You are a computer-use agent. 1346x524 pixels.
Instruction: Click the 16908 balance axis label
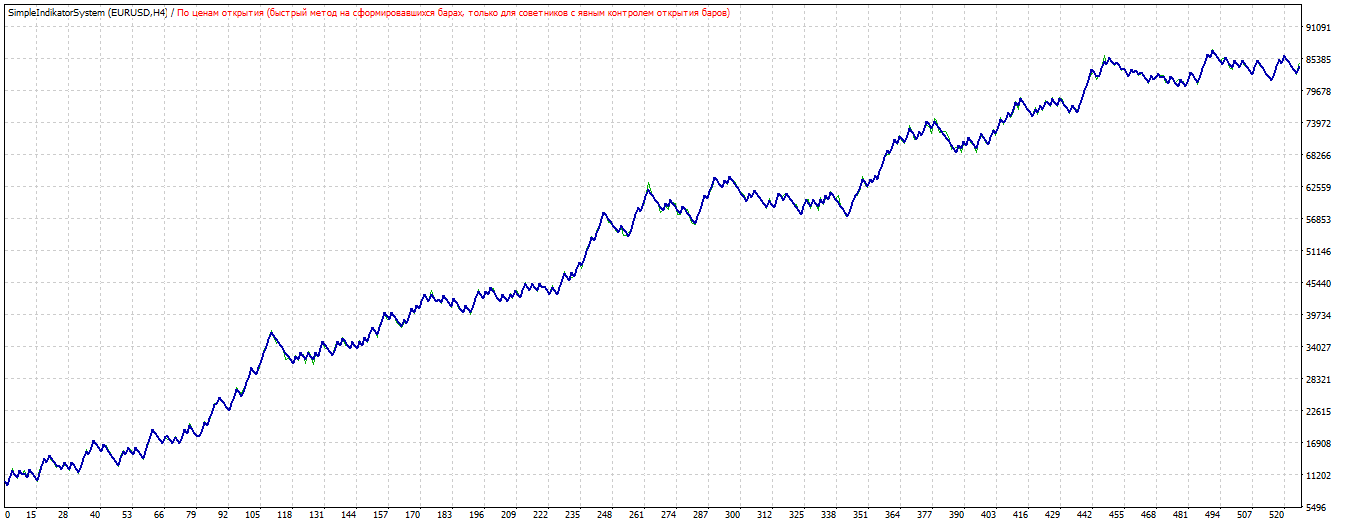(x=1320, y=444)
